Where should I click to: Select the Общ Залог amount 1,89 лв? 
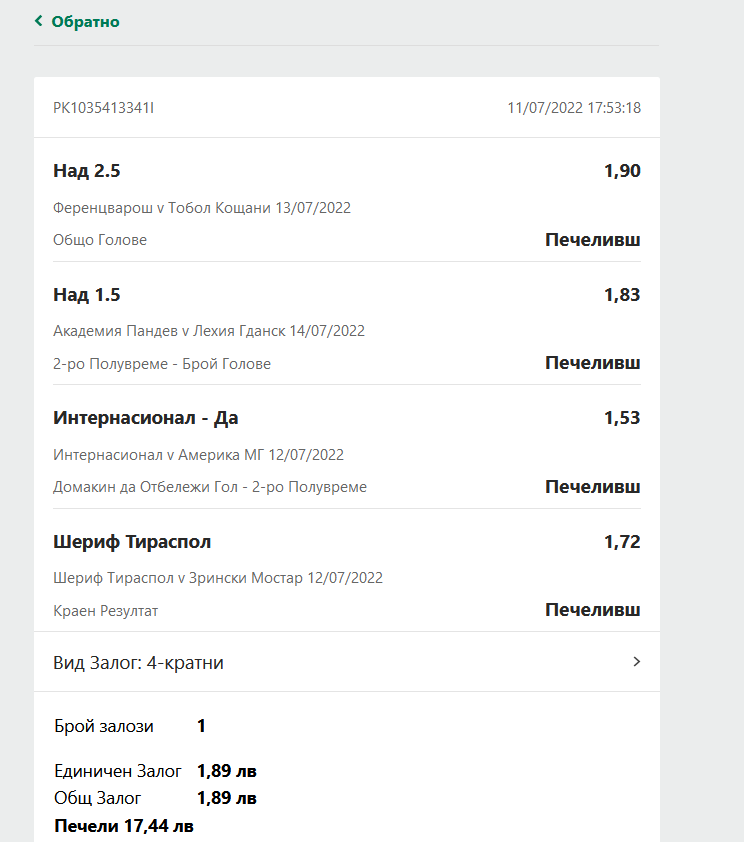pyautogui.click(x=226, y=798)
